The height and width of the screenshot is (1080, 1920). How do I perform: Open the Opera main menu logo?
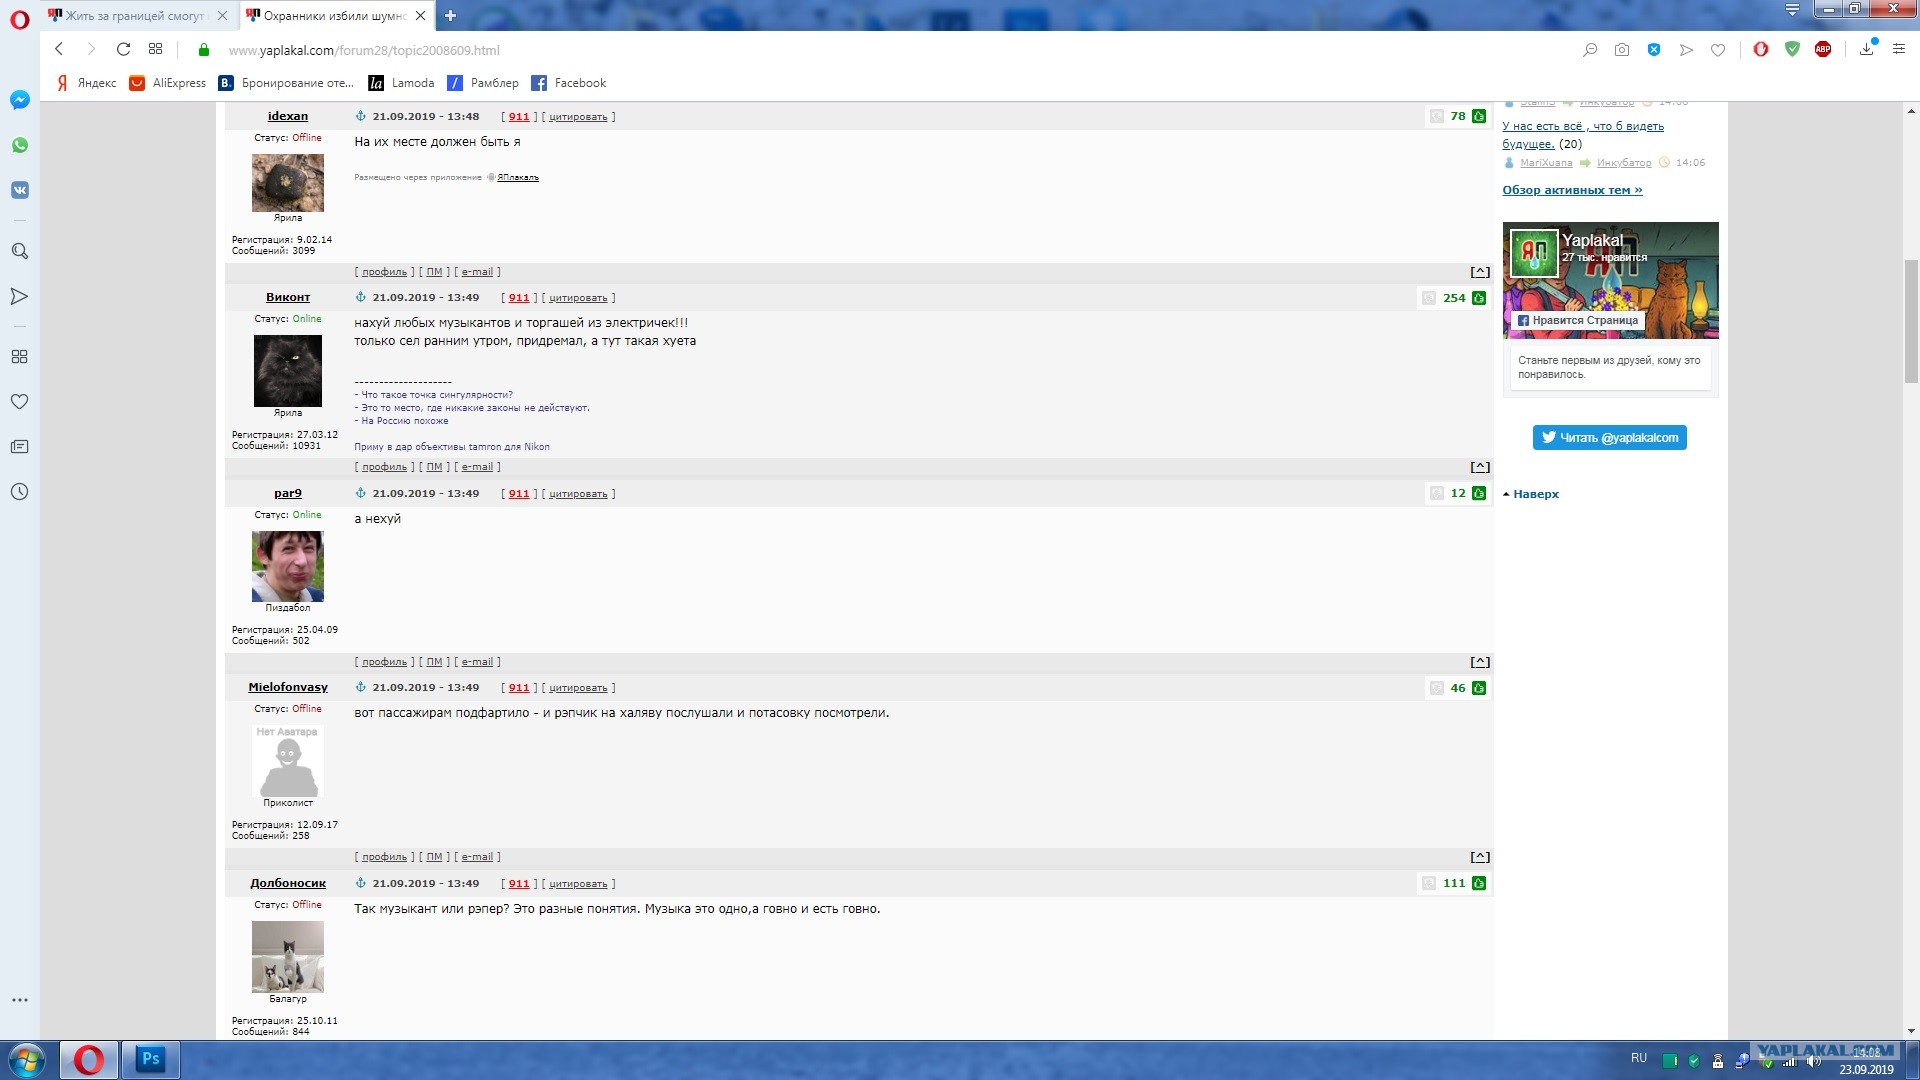pos(19,19)
